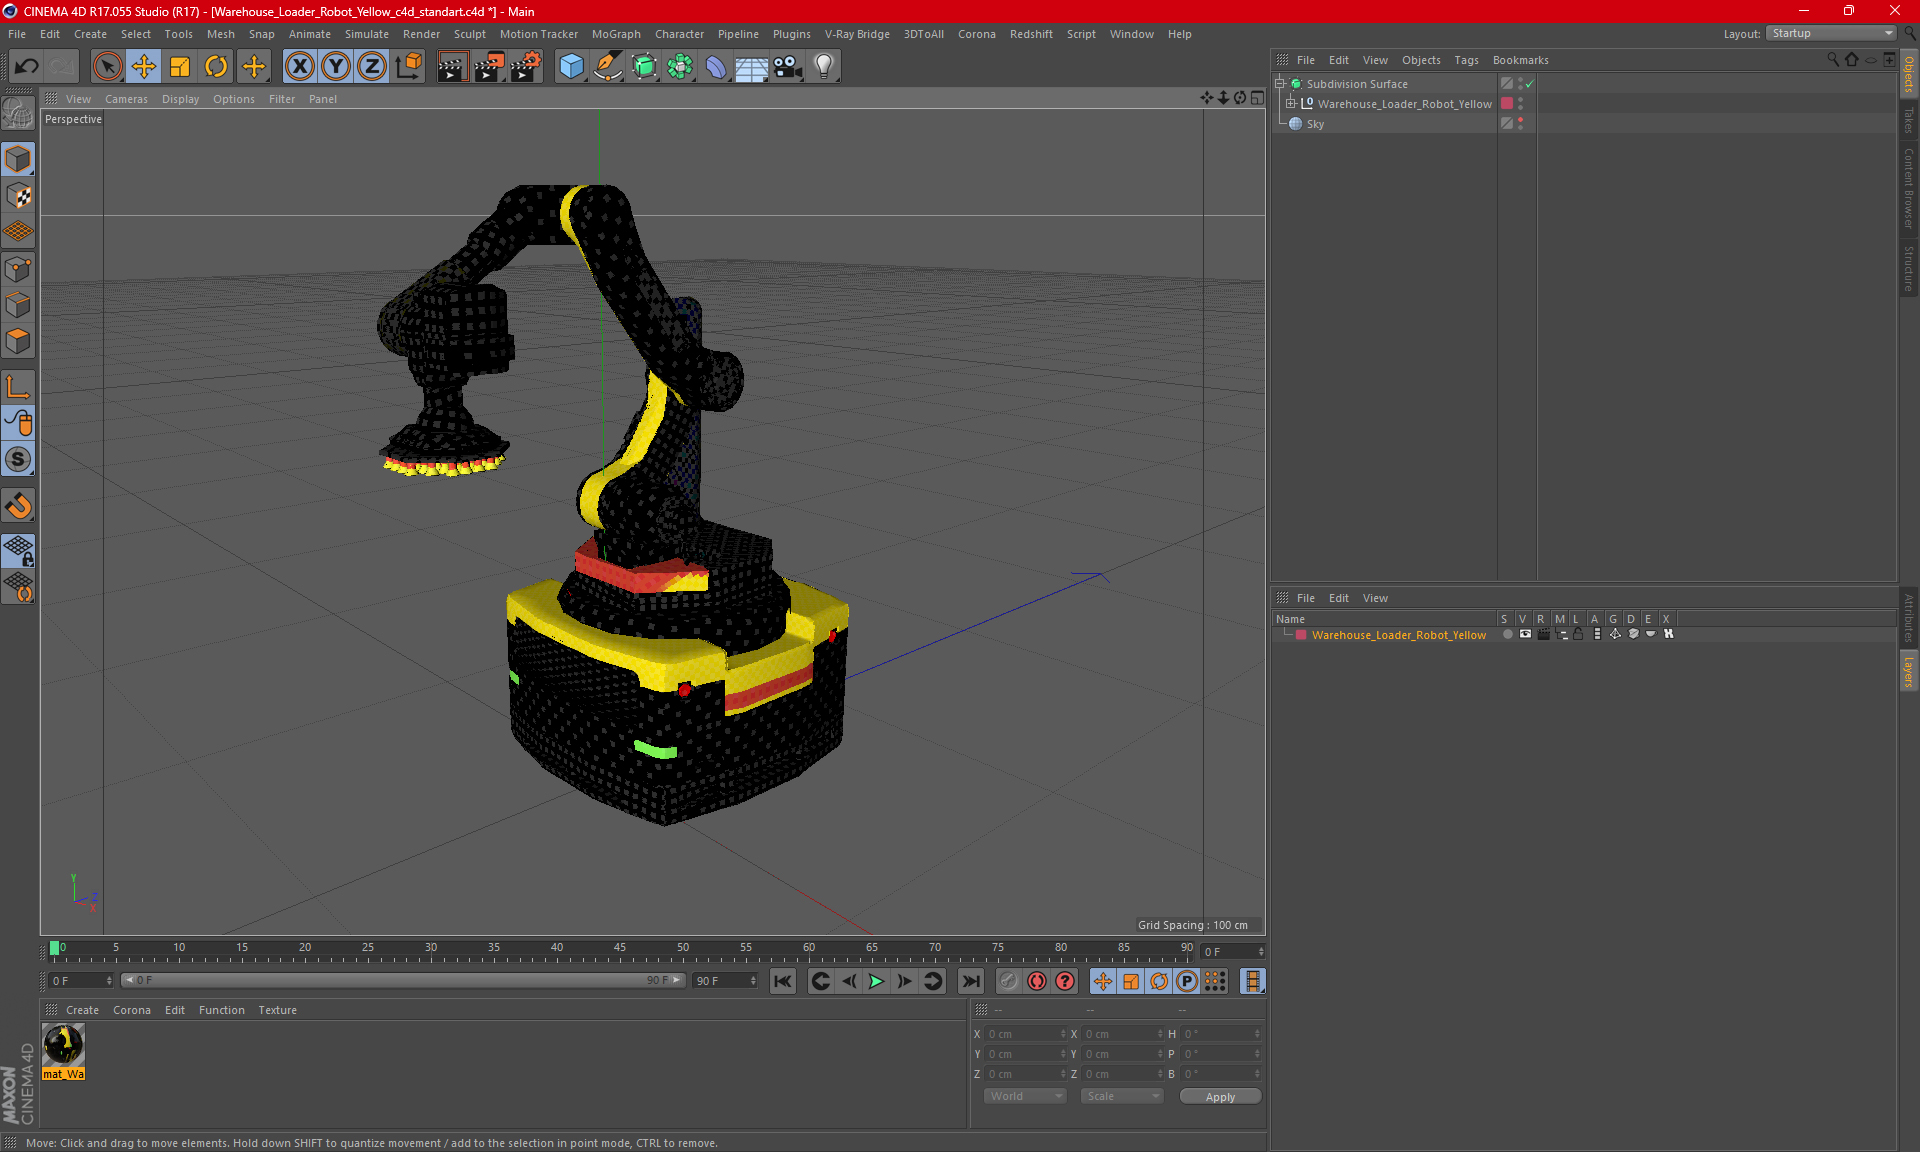Screen dimensions: 1920x1152
Task: Expand the Warehouse_Loader_Robot_Yellow object tree
Action: coord(1291,103)
